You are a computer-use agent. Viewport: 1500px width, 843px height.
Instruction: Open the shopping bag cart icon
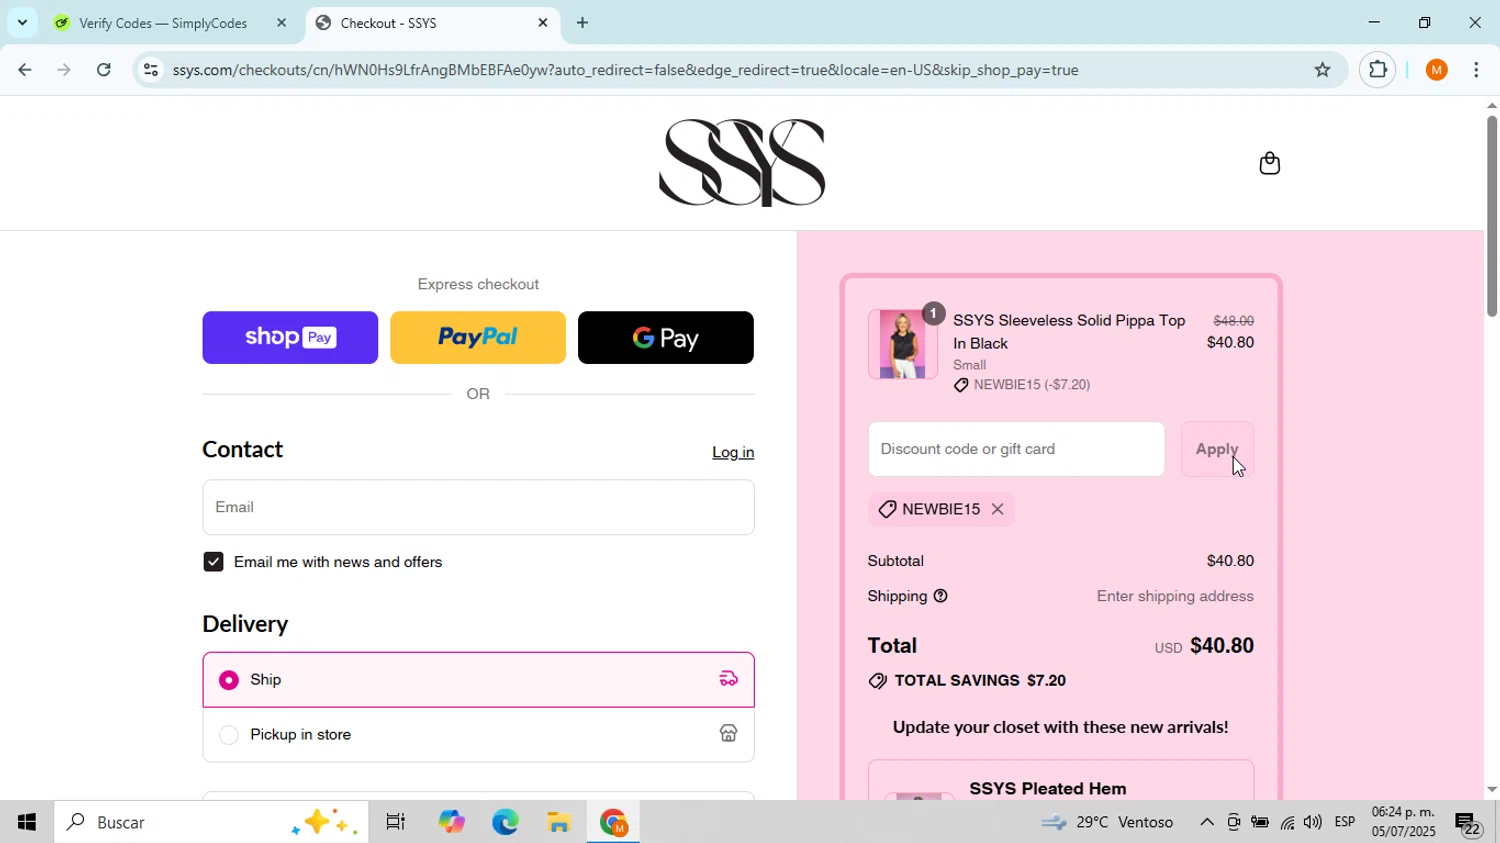click(1269, 163)
